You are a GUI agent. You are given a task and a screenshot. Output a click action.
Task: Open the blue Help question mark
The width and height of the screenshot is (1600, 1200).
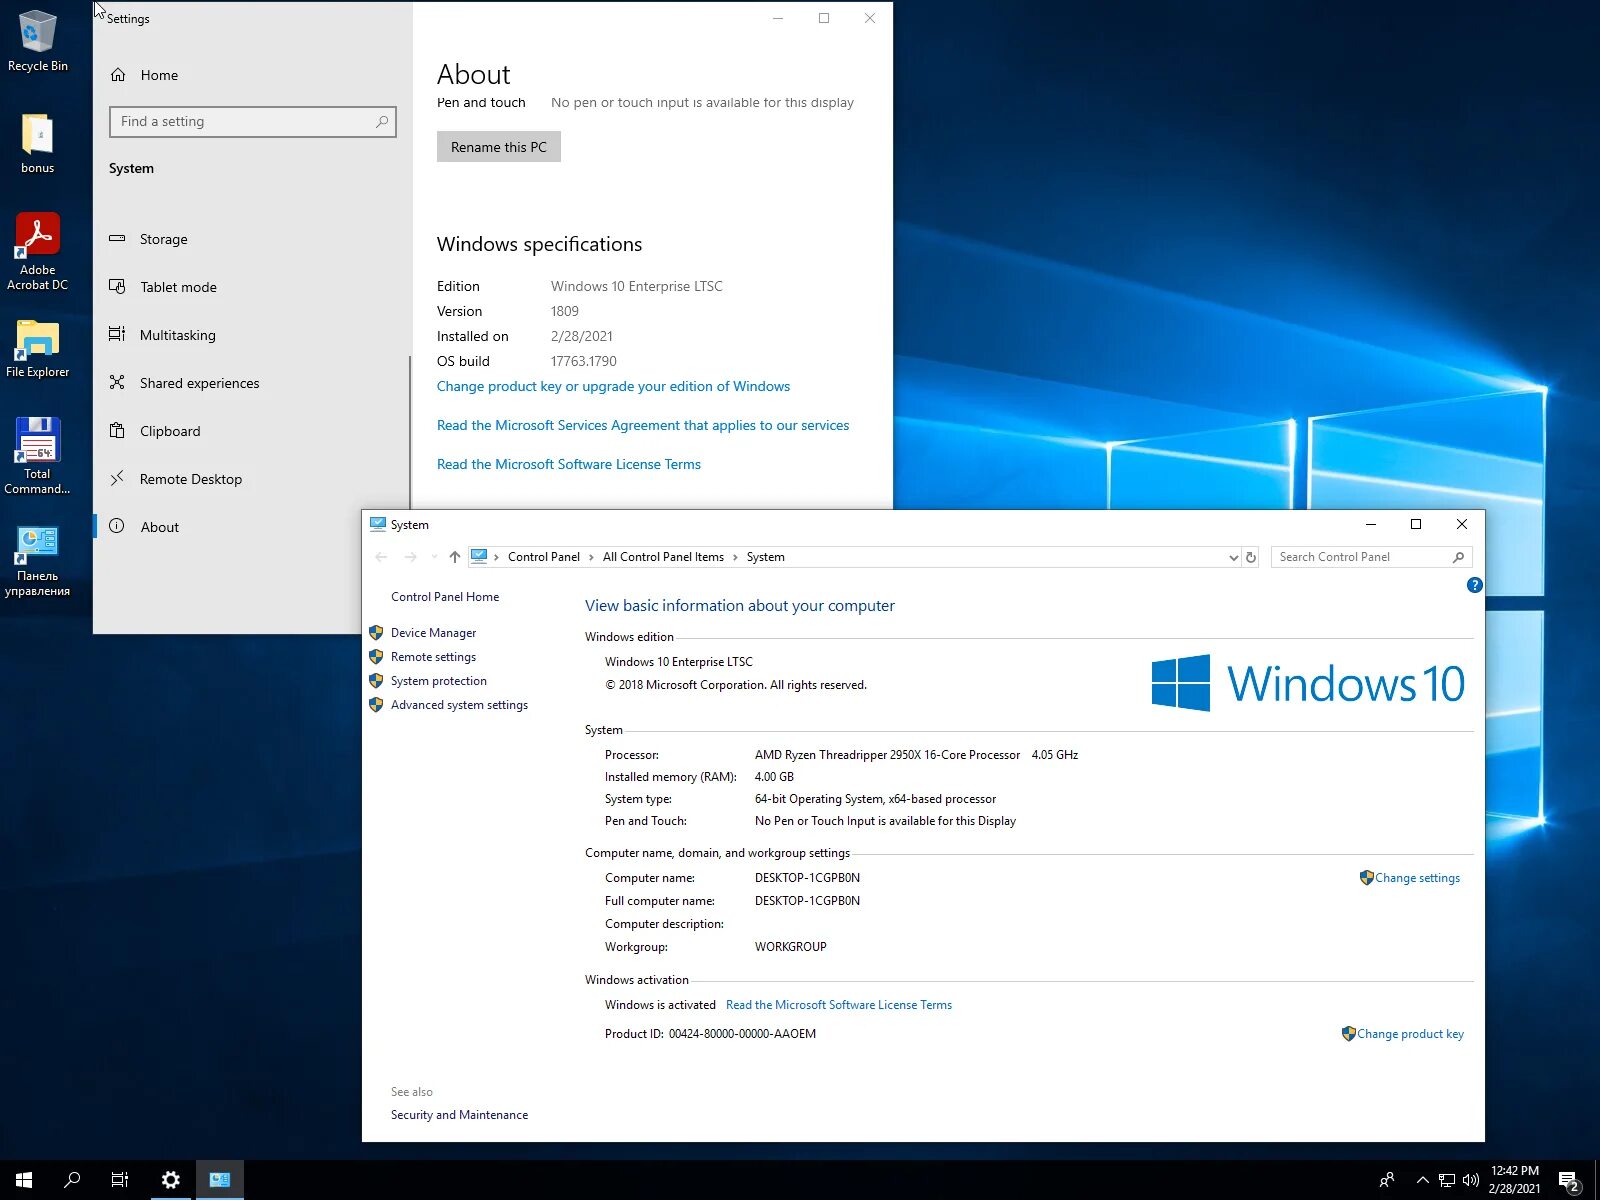(x=1474, y=585)
